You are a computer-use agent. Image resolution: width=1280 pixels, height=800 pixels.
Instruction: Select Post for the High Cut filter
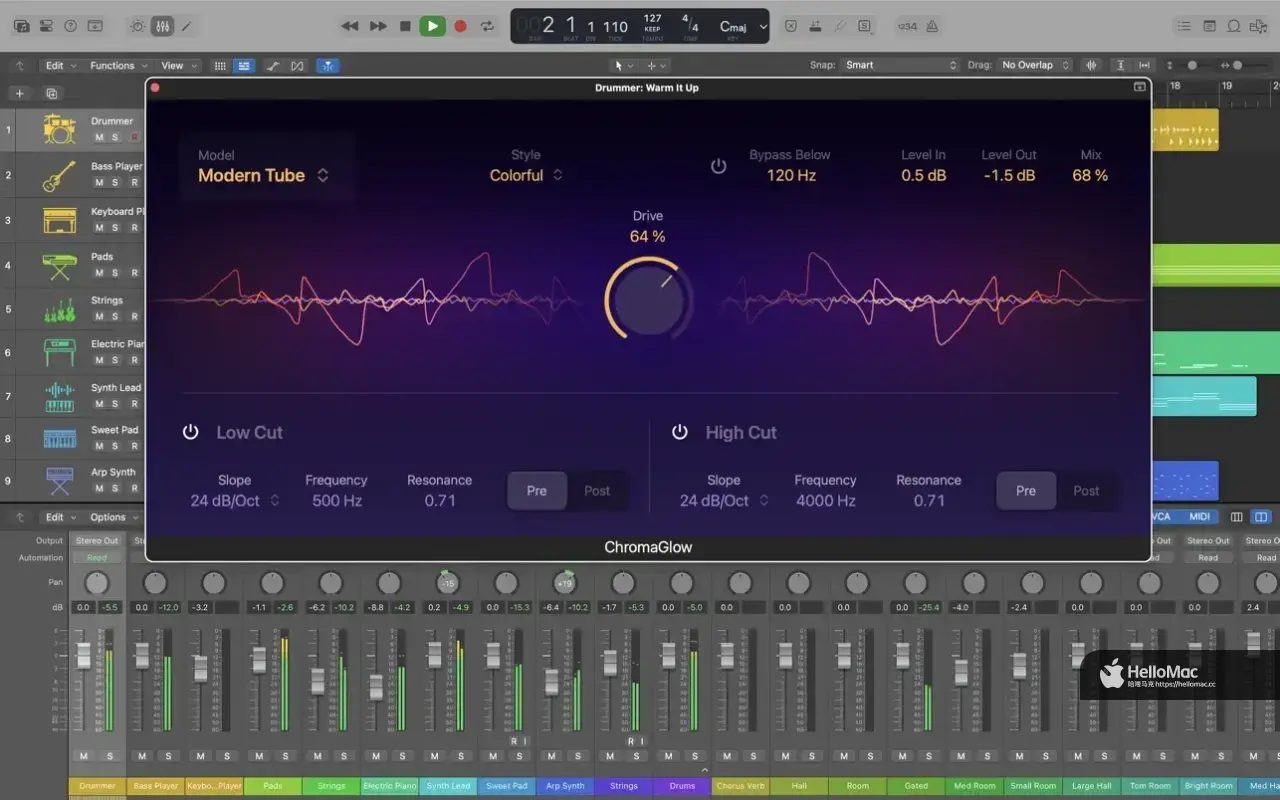tap(1086, 491)
